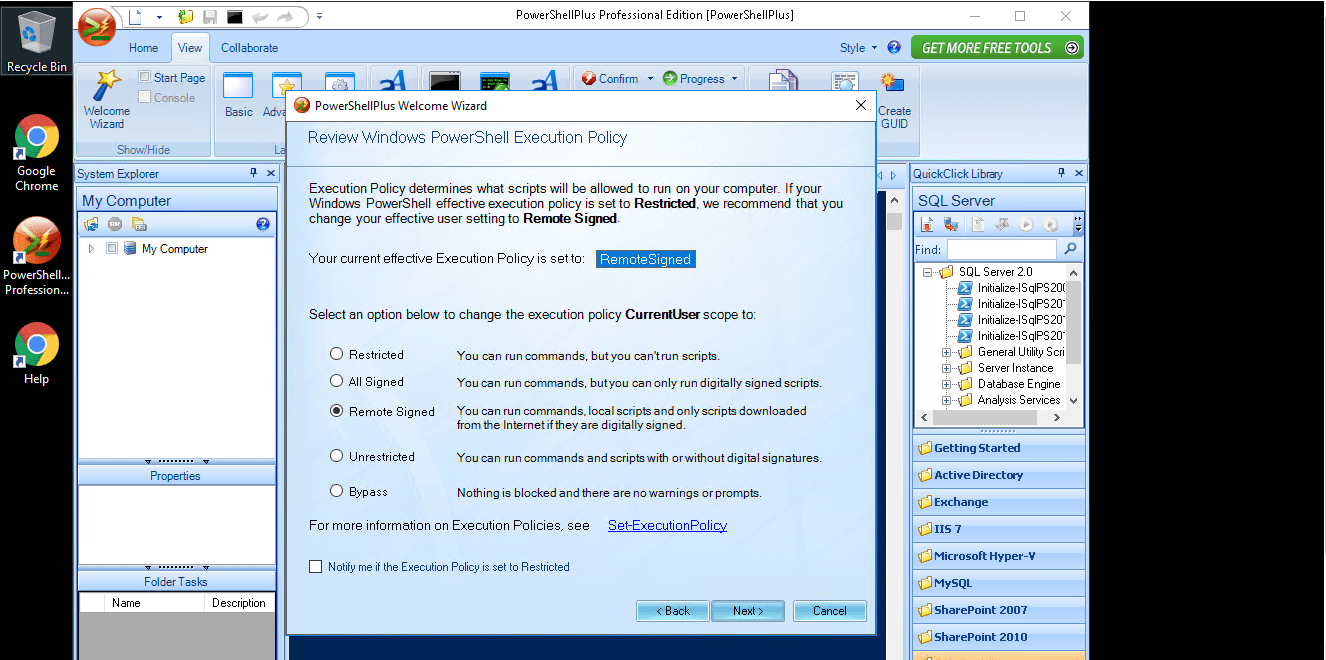
Task: Enable notification if policy is set to Restricted
Action: point(315,566)
